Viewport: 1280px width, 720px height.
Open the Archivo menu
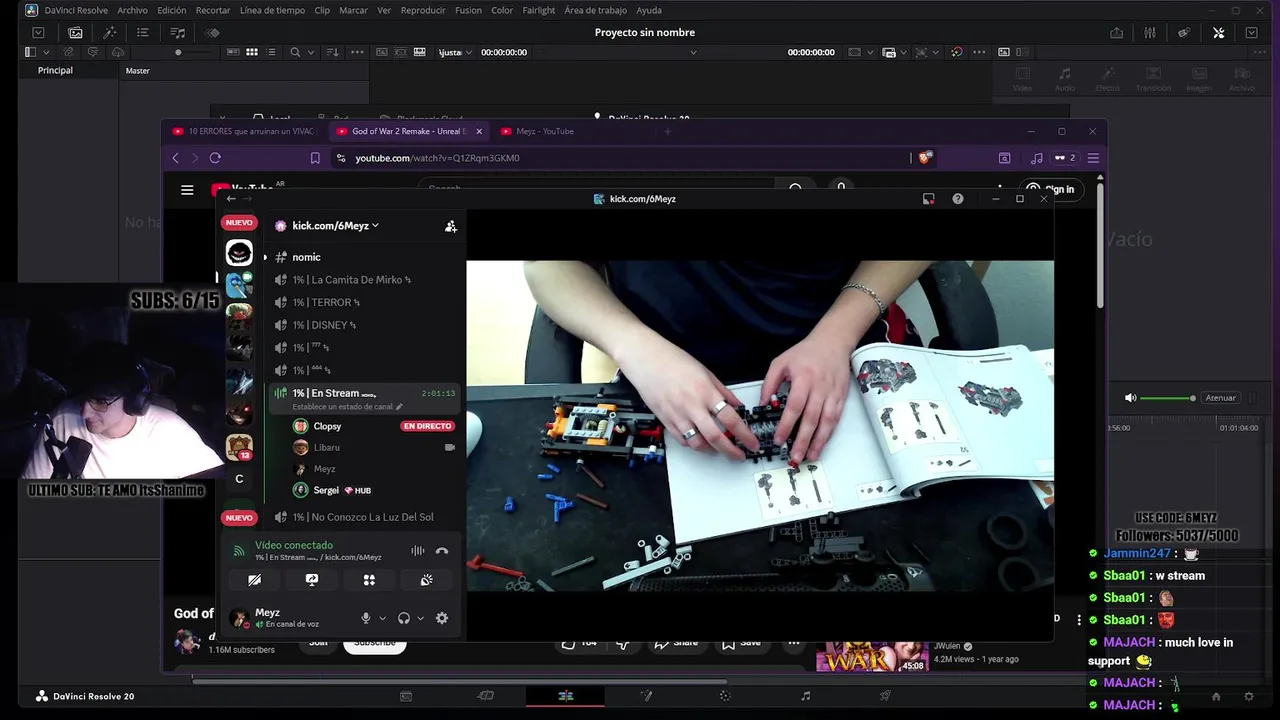pyautogui.click(x=132, y=10)
